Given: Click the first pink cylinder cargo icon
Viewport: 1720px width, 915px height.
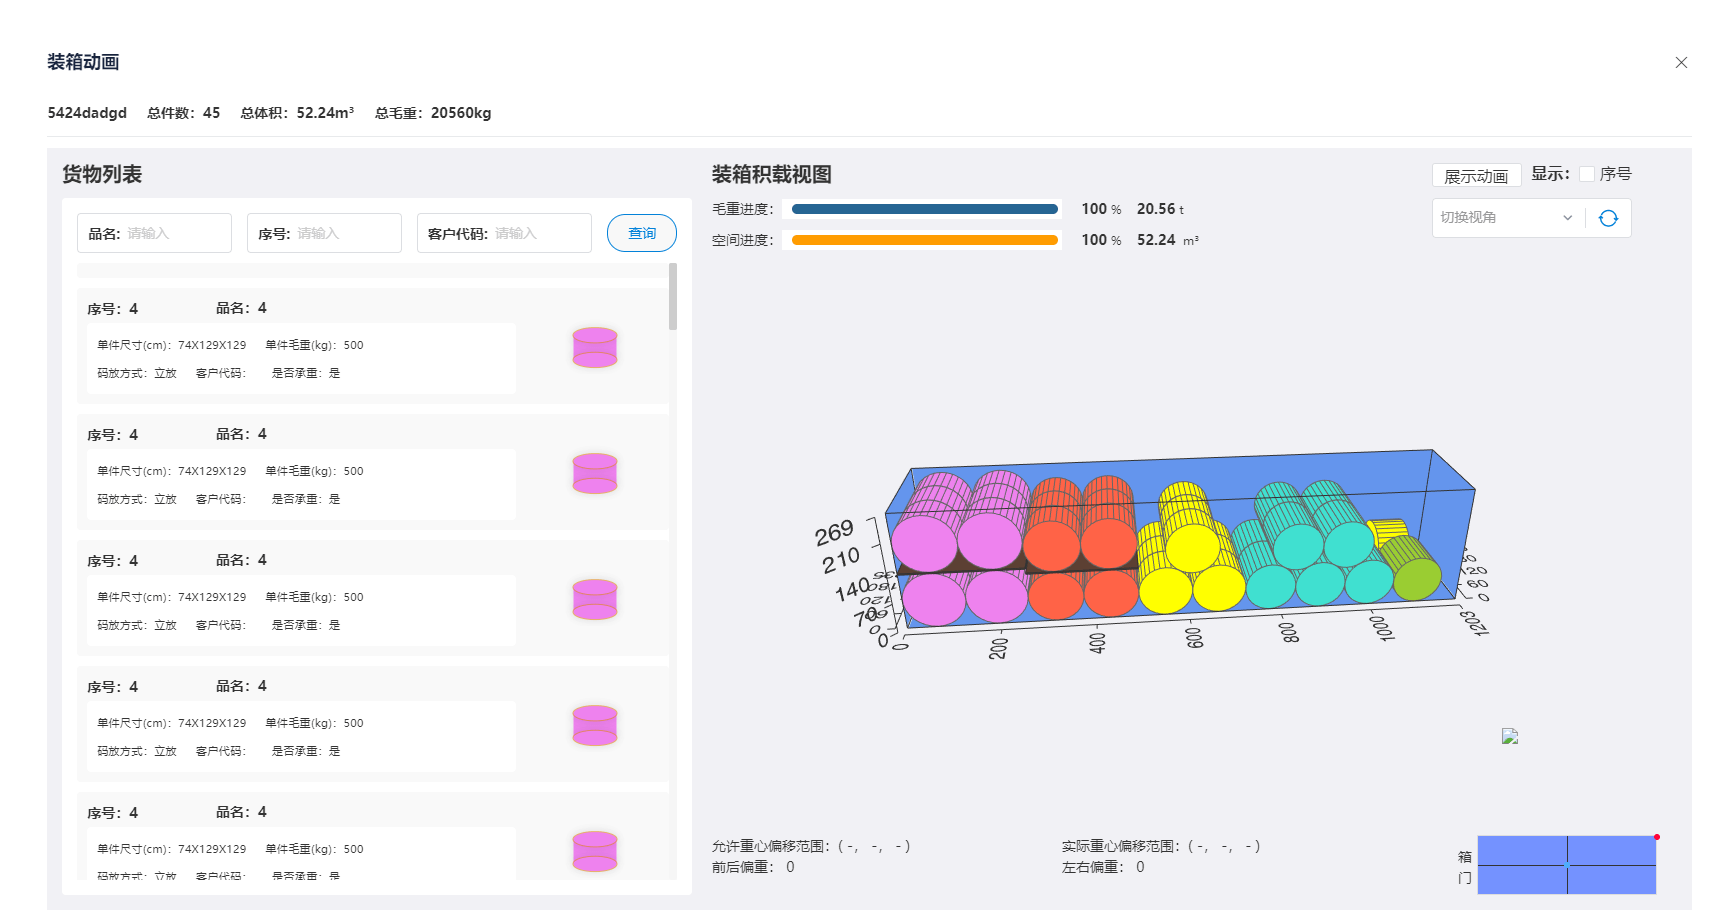Looking at the screenshot, I should (595, 347).
